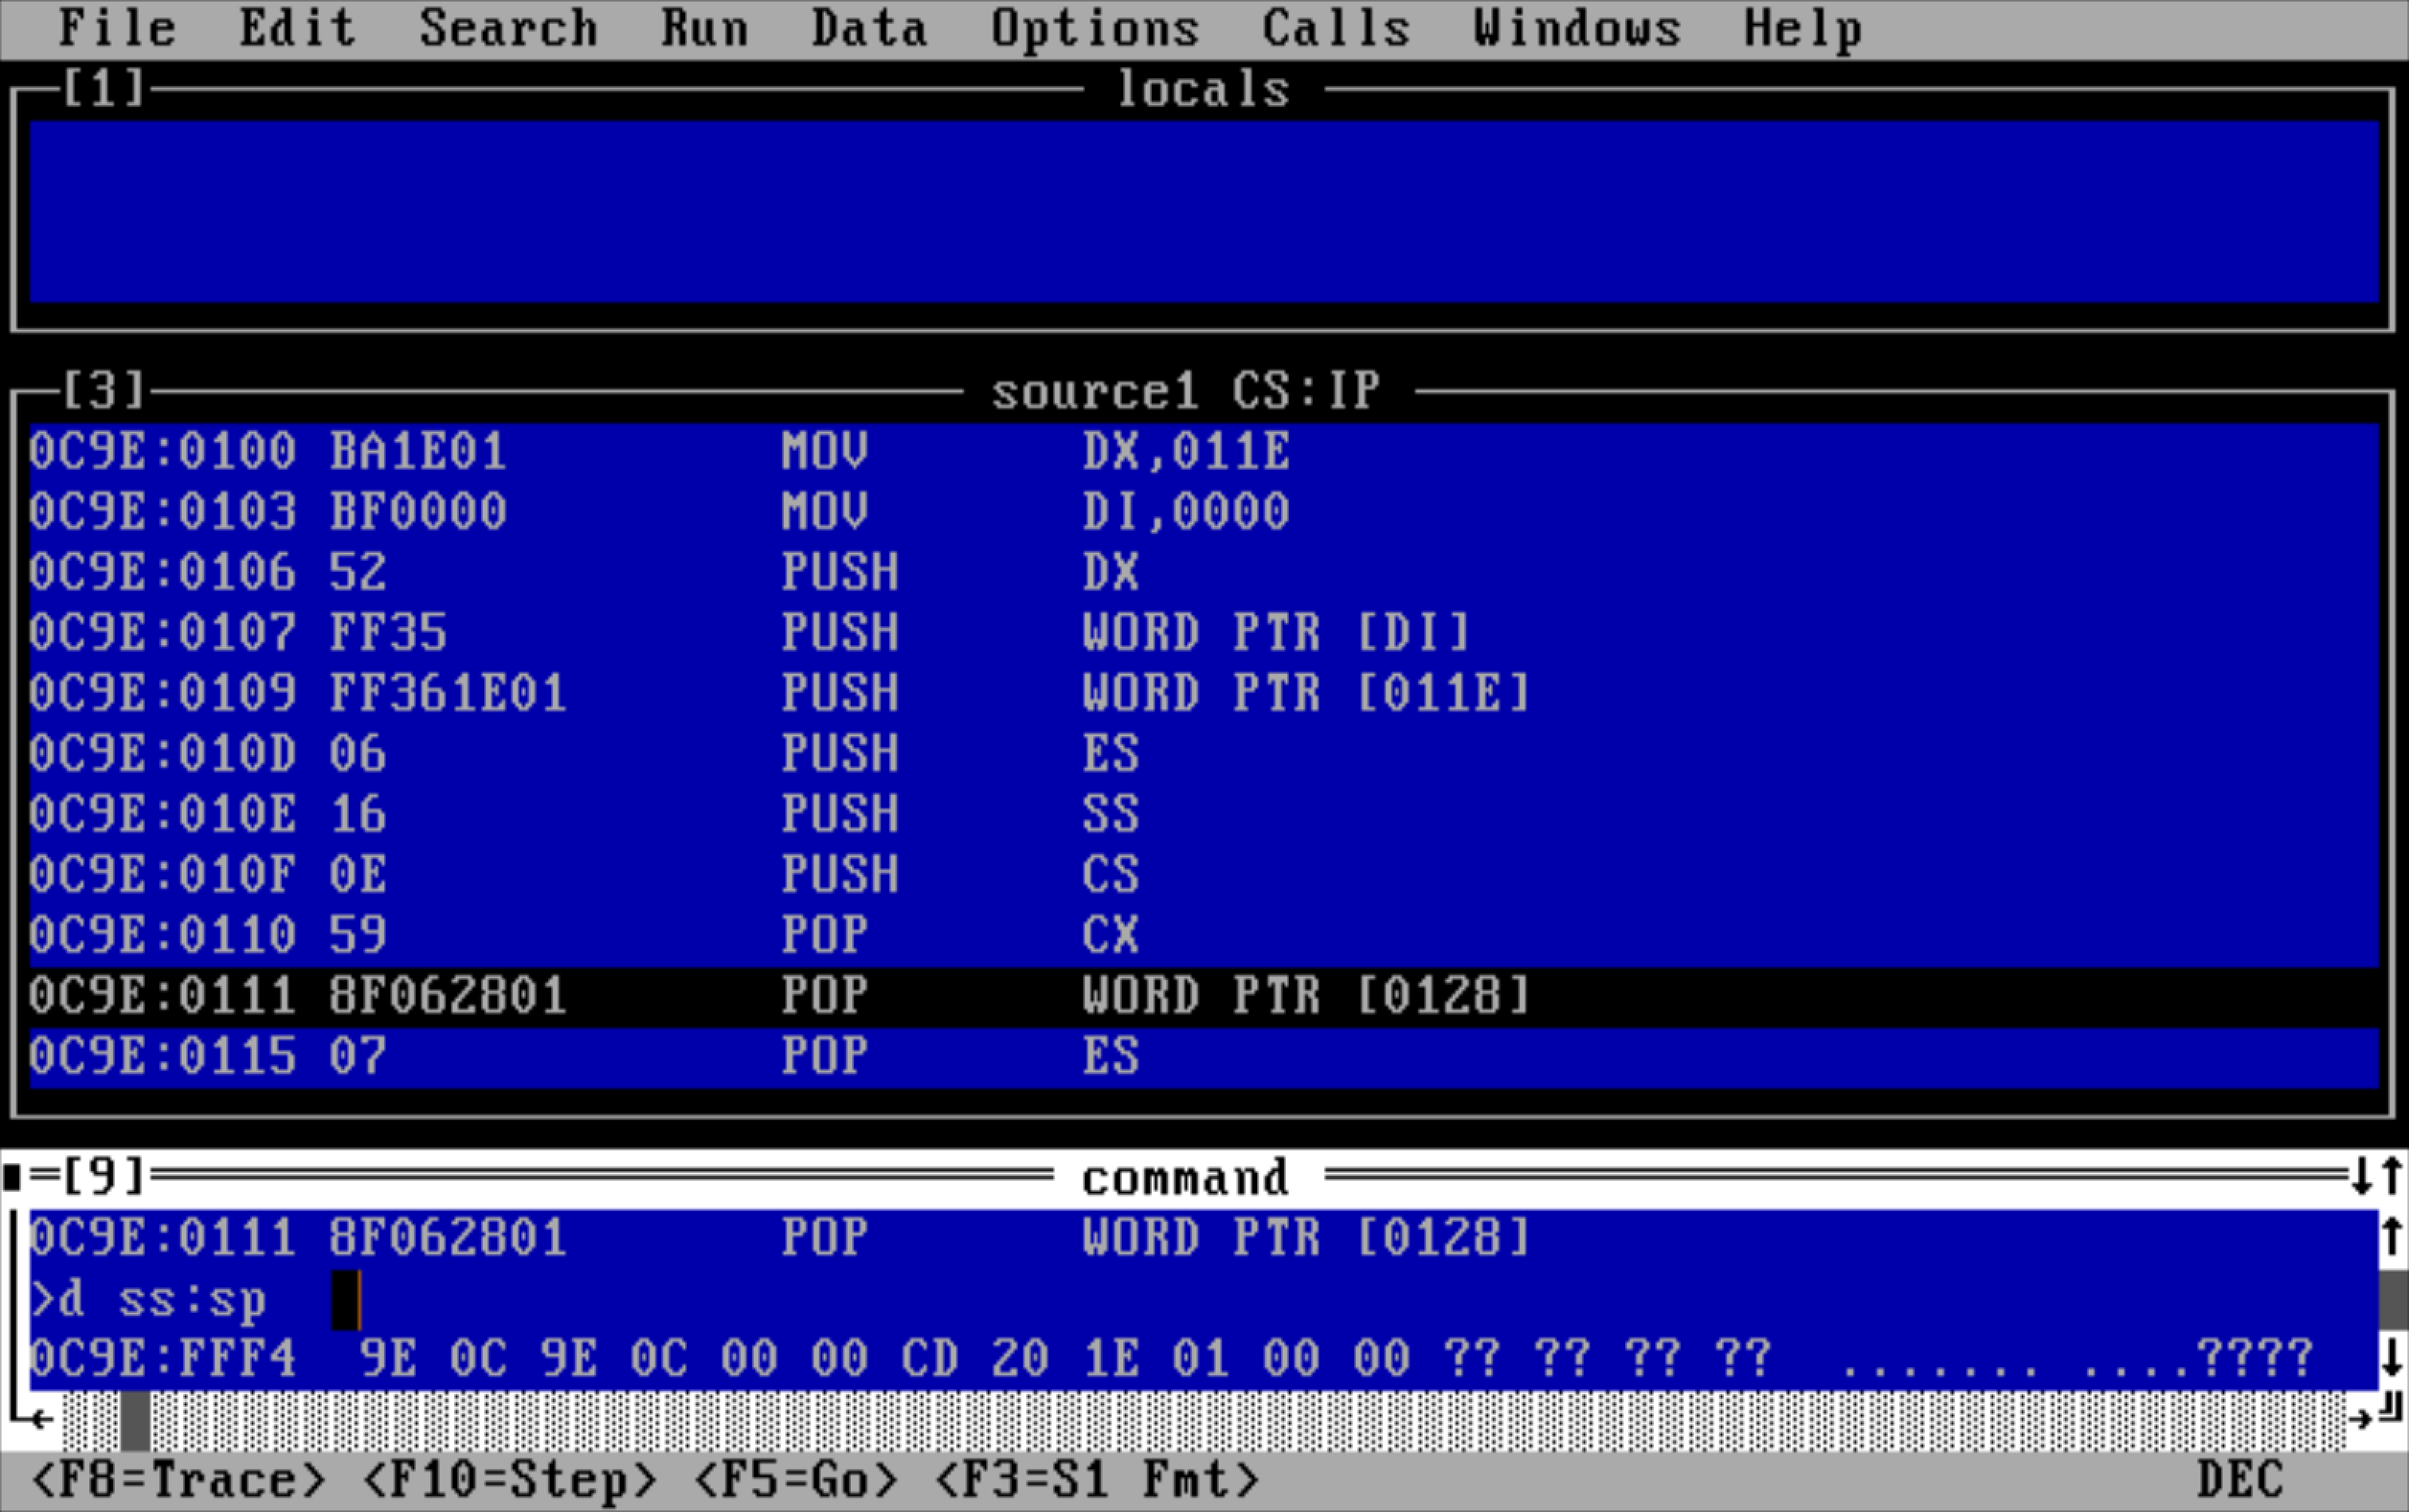Click window number [1] of locals
This screenshot has height=1512, width=2409.
click(104, 88)
